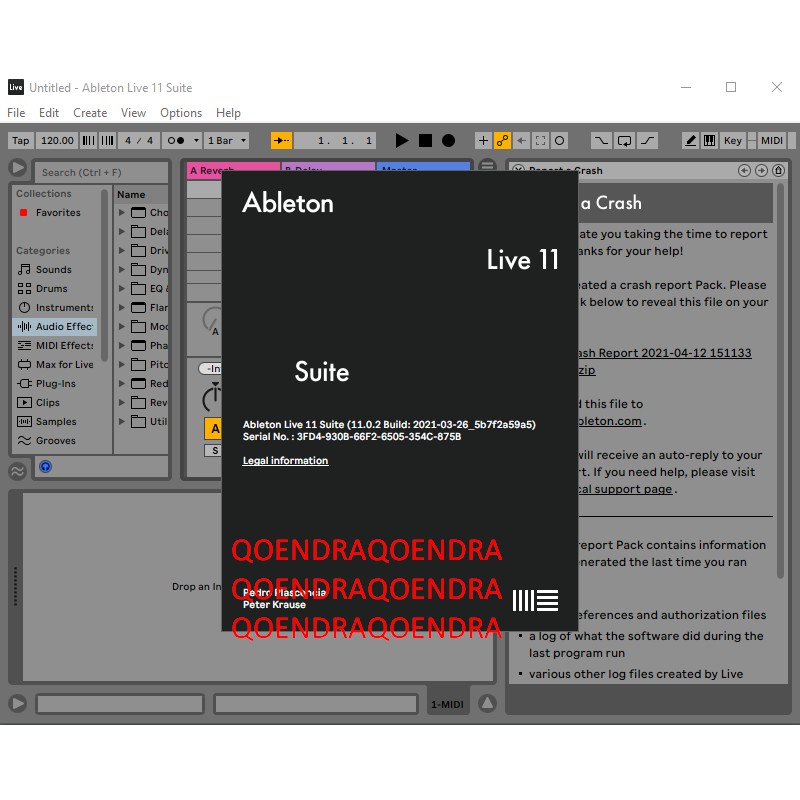Open the Help menu
The width and height of the screenshot is (800, 800).
coord(228,113)
